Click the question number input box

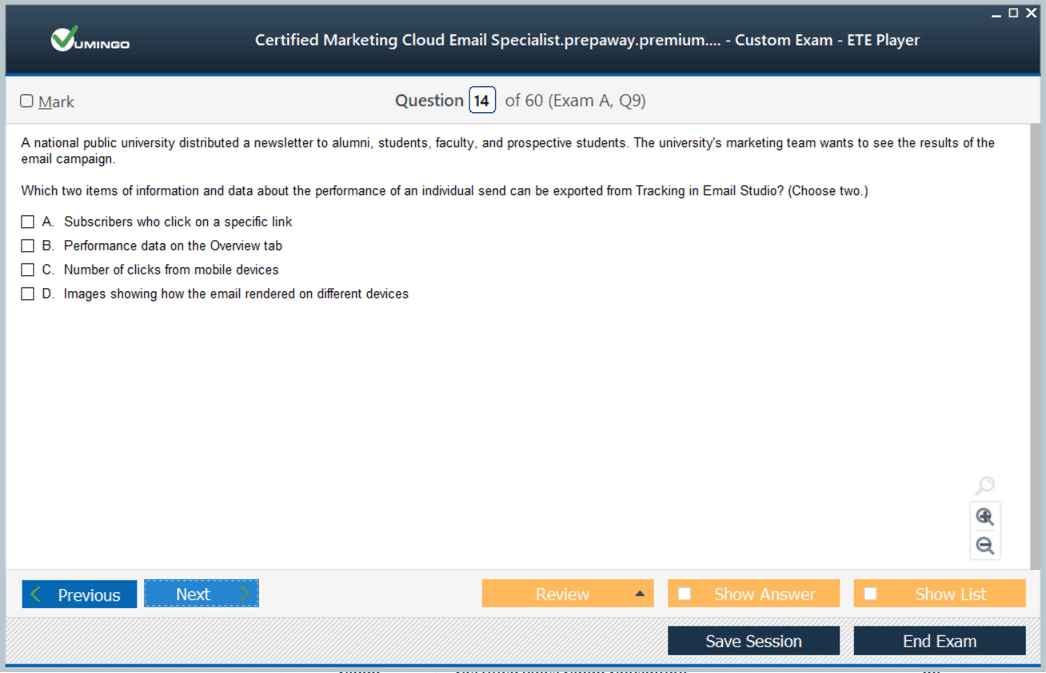[482, 101]
